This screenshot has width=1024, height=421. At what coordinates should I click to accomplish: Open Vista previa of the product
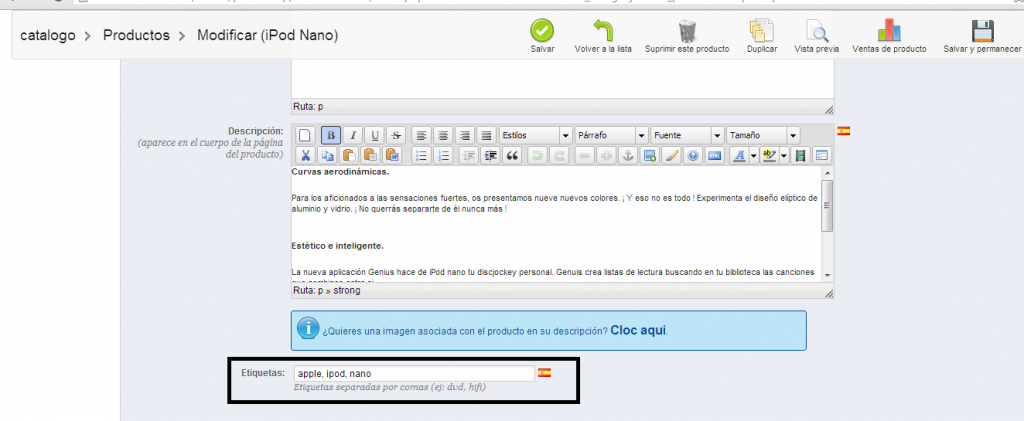pyautogui.click(x=817, y=31)
